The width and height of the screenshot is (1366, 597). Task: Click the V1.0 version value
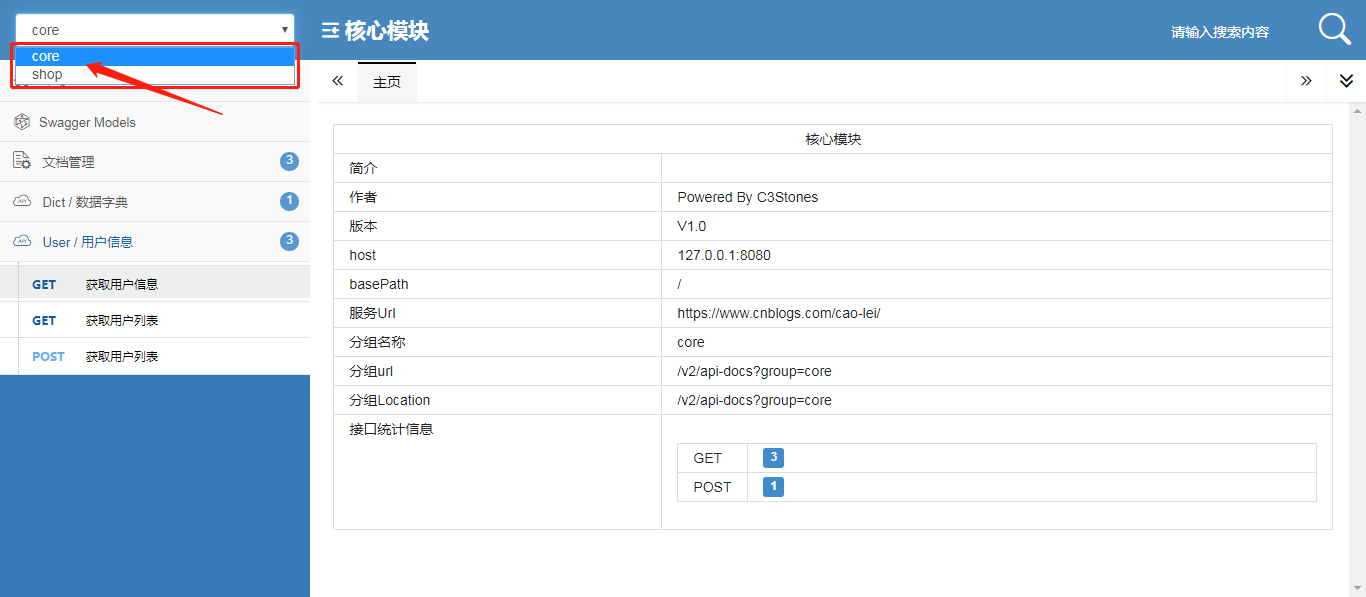click(x=692, y=226)
